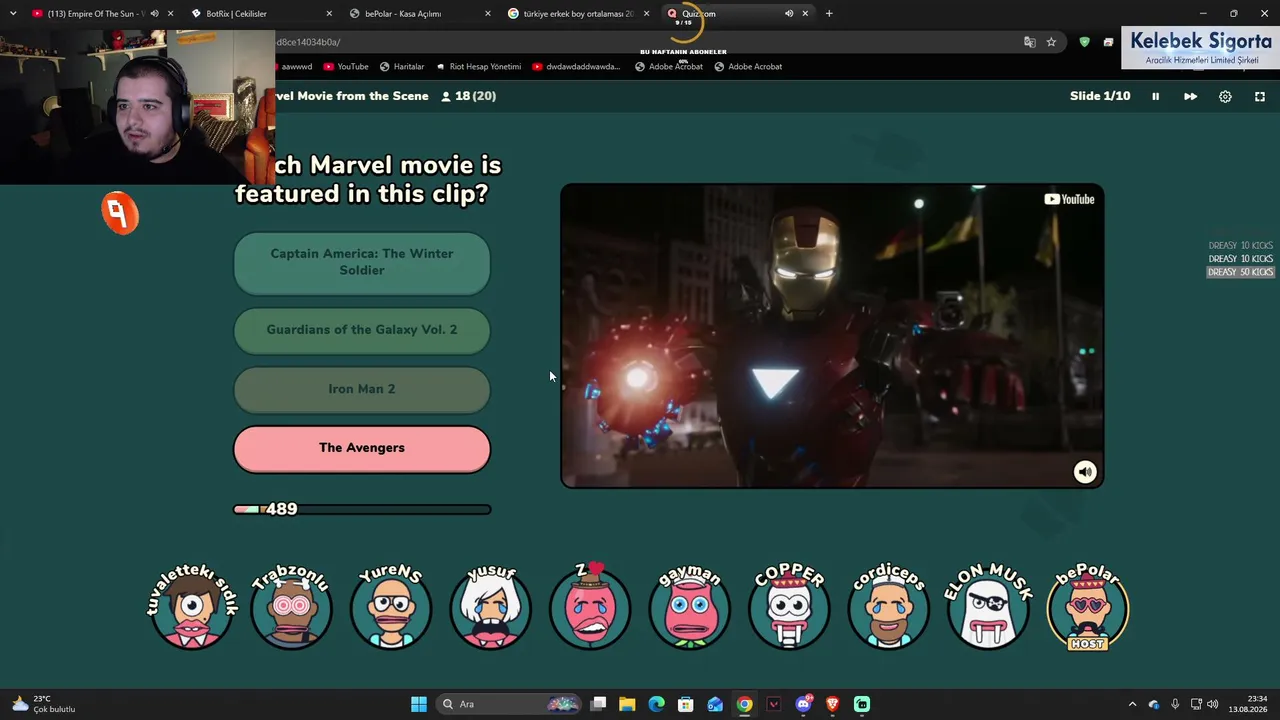Click the answer timer progress bar
The height and width of the screenshot is (720, 1280).
point(362,509)
